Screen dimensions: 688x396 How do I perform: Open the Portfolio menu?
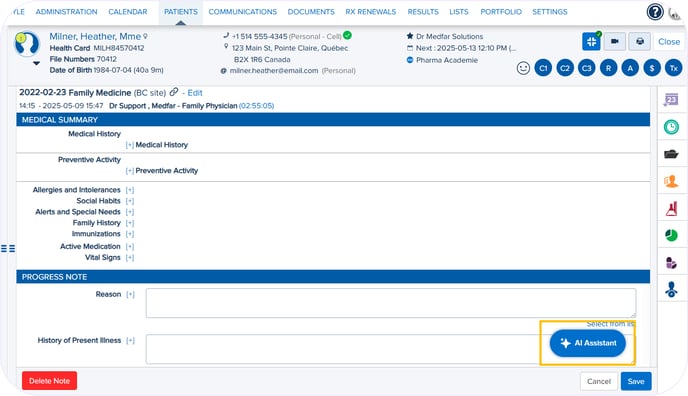pyautogui.click(x=501, y=12)
